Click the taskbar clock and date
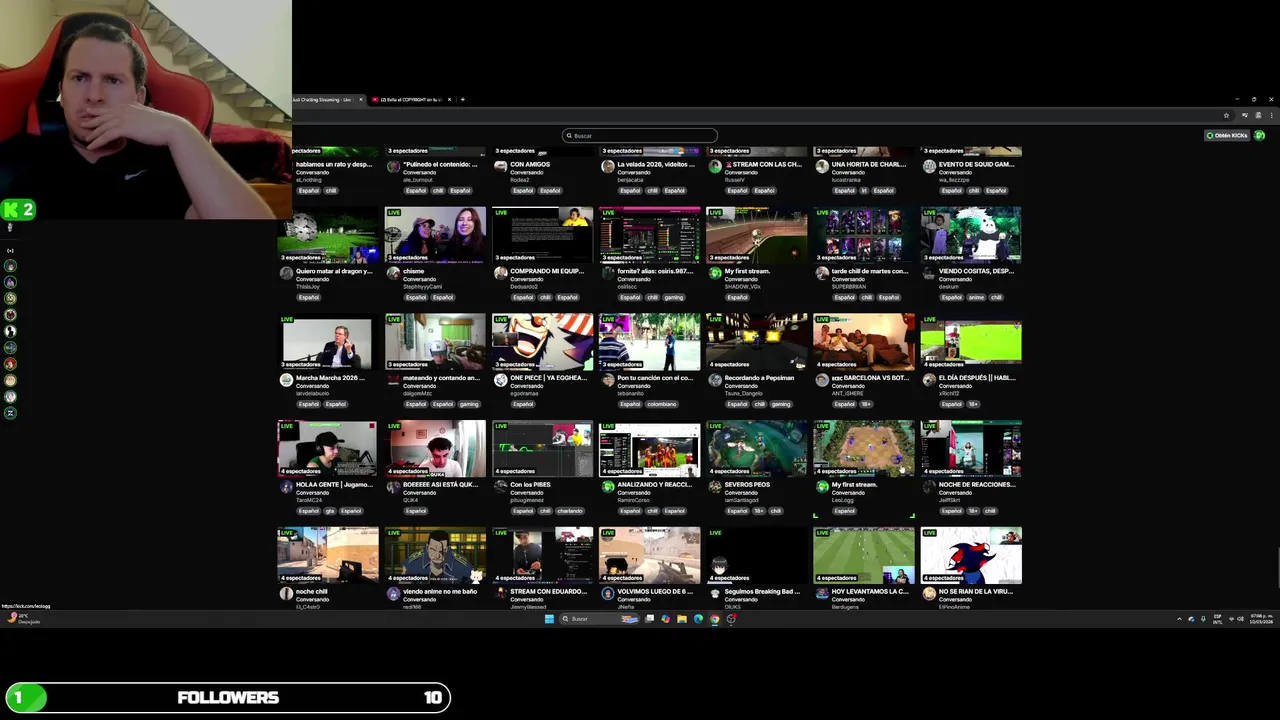 [1259, 619]
